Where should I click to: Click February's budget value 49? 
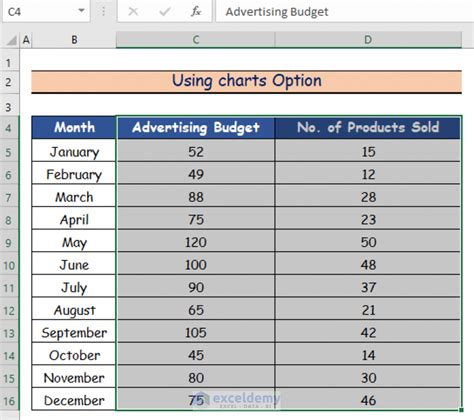tap(196, 174)
